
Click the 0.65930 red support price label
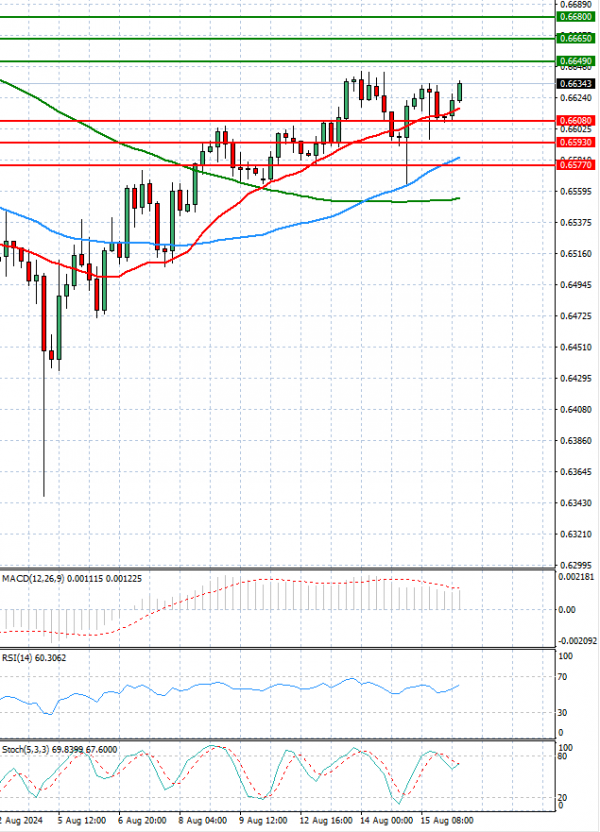[576, 142]
